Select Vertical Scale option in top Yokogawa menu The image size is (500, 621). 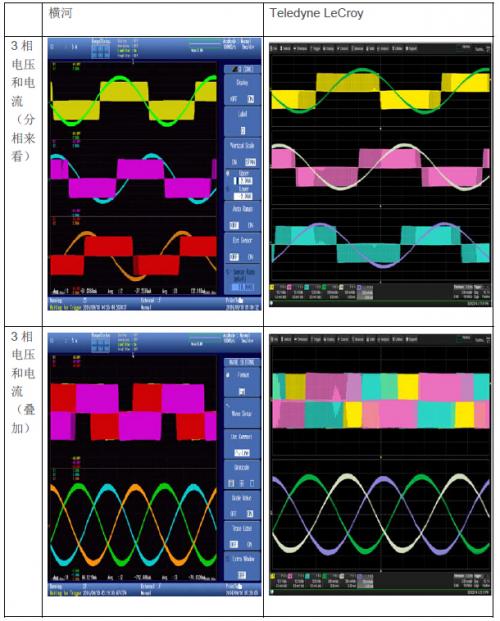tap(242, 154)
